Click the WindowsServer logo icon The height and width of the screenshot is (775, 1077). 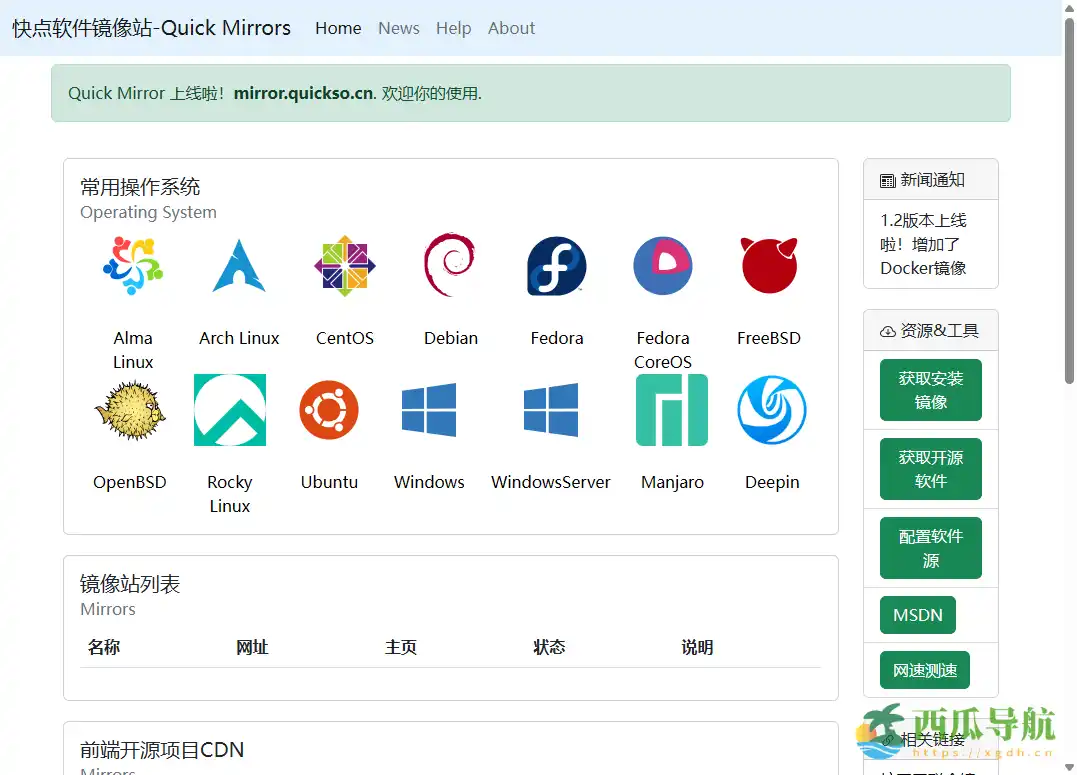point(551,410)
